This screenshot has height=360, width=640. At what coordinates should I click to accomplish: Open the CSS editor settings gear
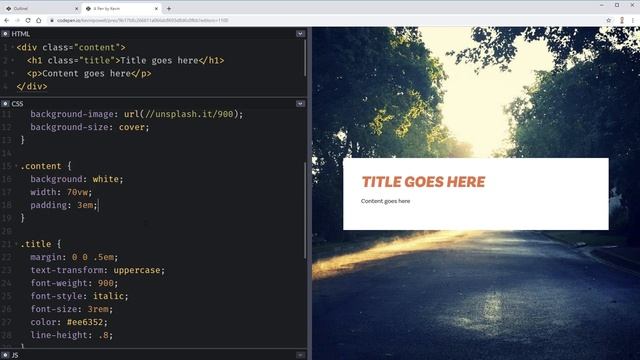click(x=5, y=104)
